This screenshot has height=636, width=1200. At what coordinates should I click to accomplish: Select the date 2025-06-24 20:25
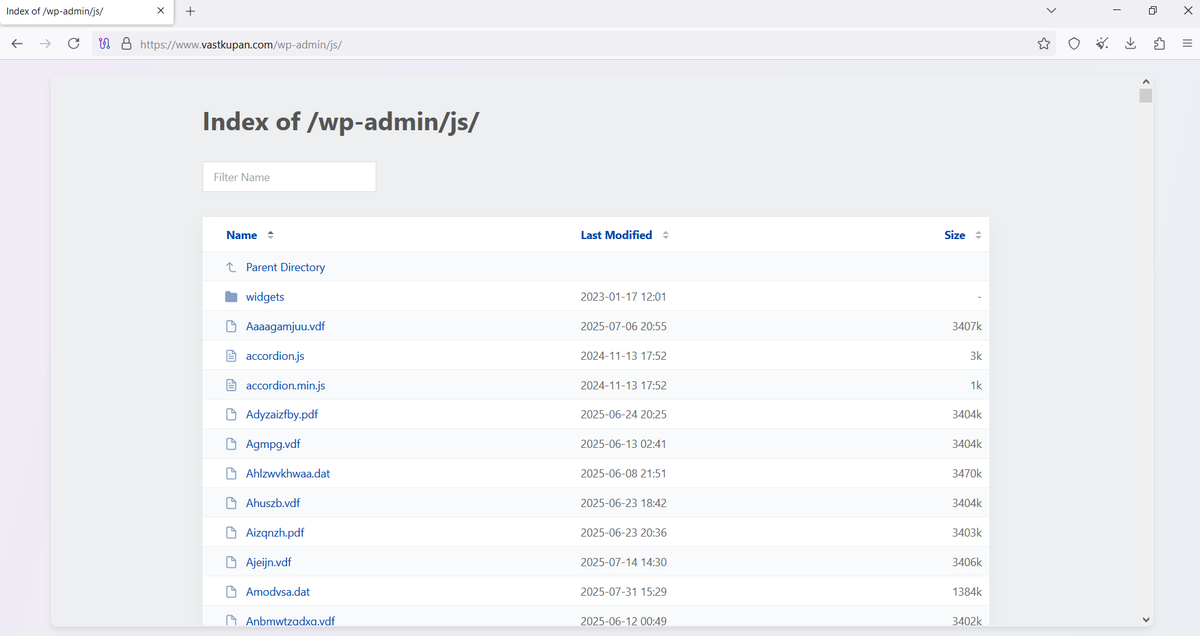click(623, 414)
